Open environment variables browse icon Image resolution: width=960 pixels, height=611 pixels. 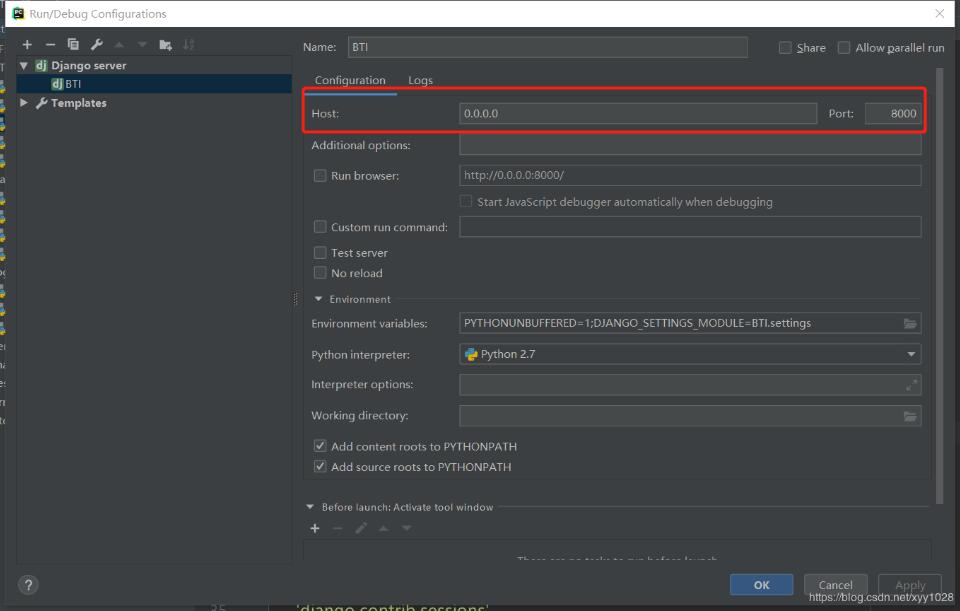click(x=909, y=323)
